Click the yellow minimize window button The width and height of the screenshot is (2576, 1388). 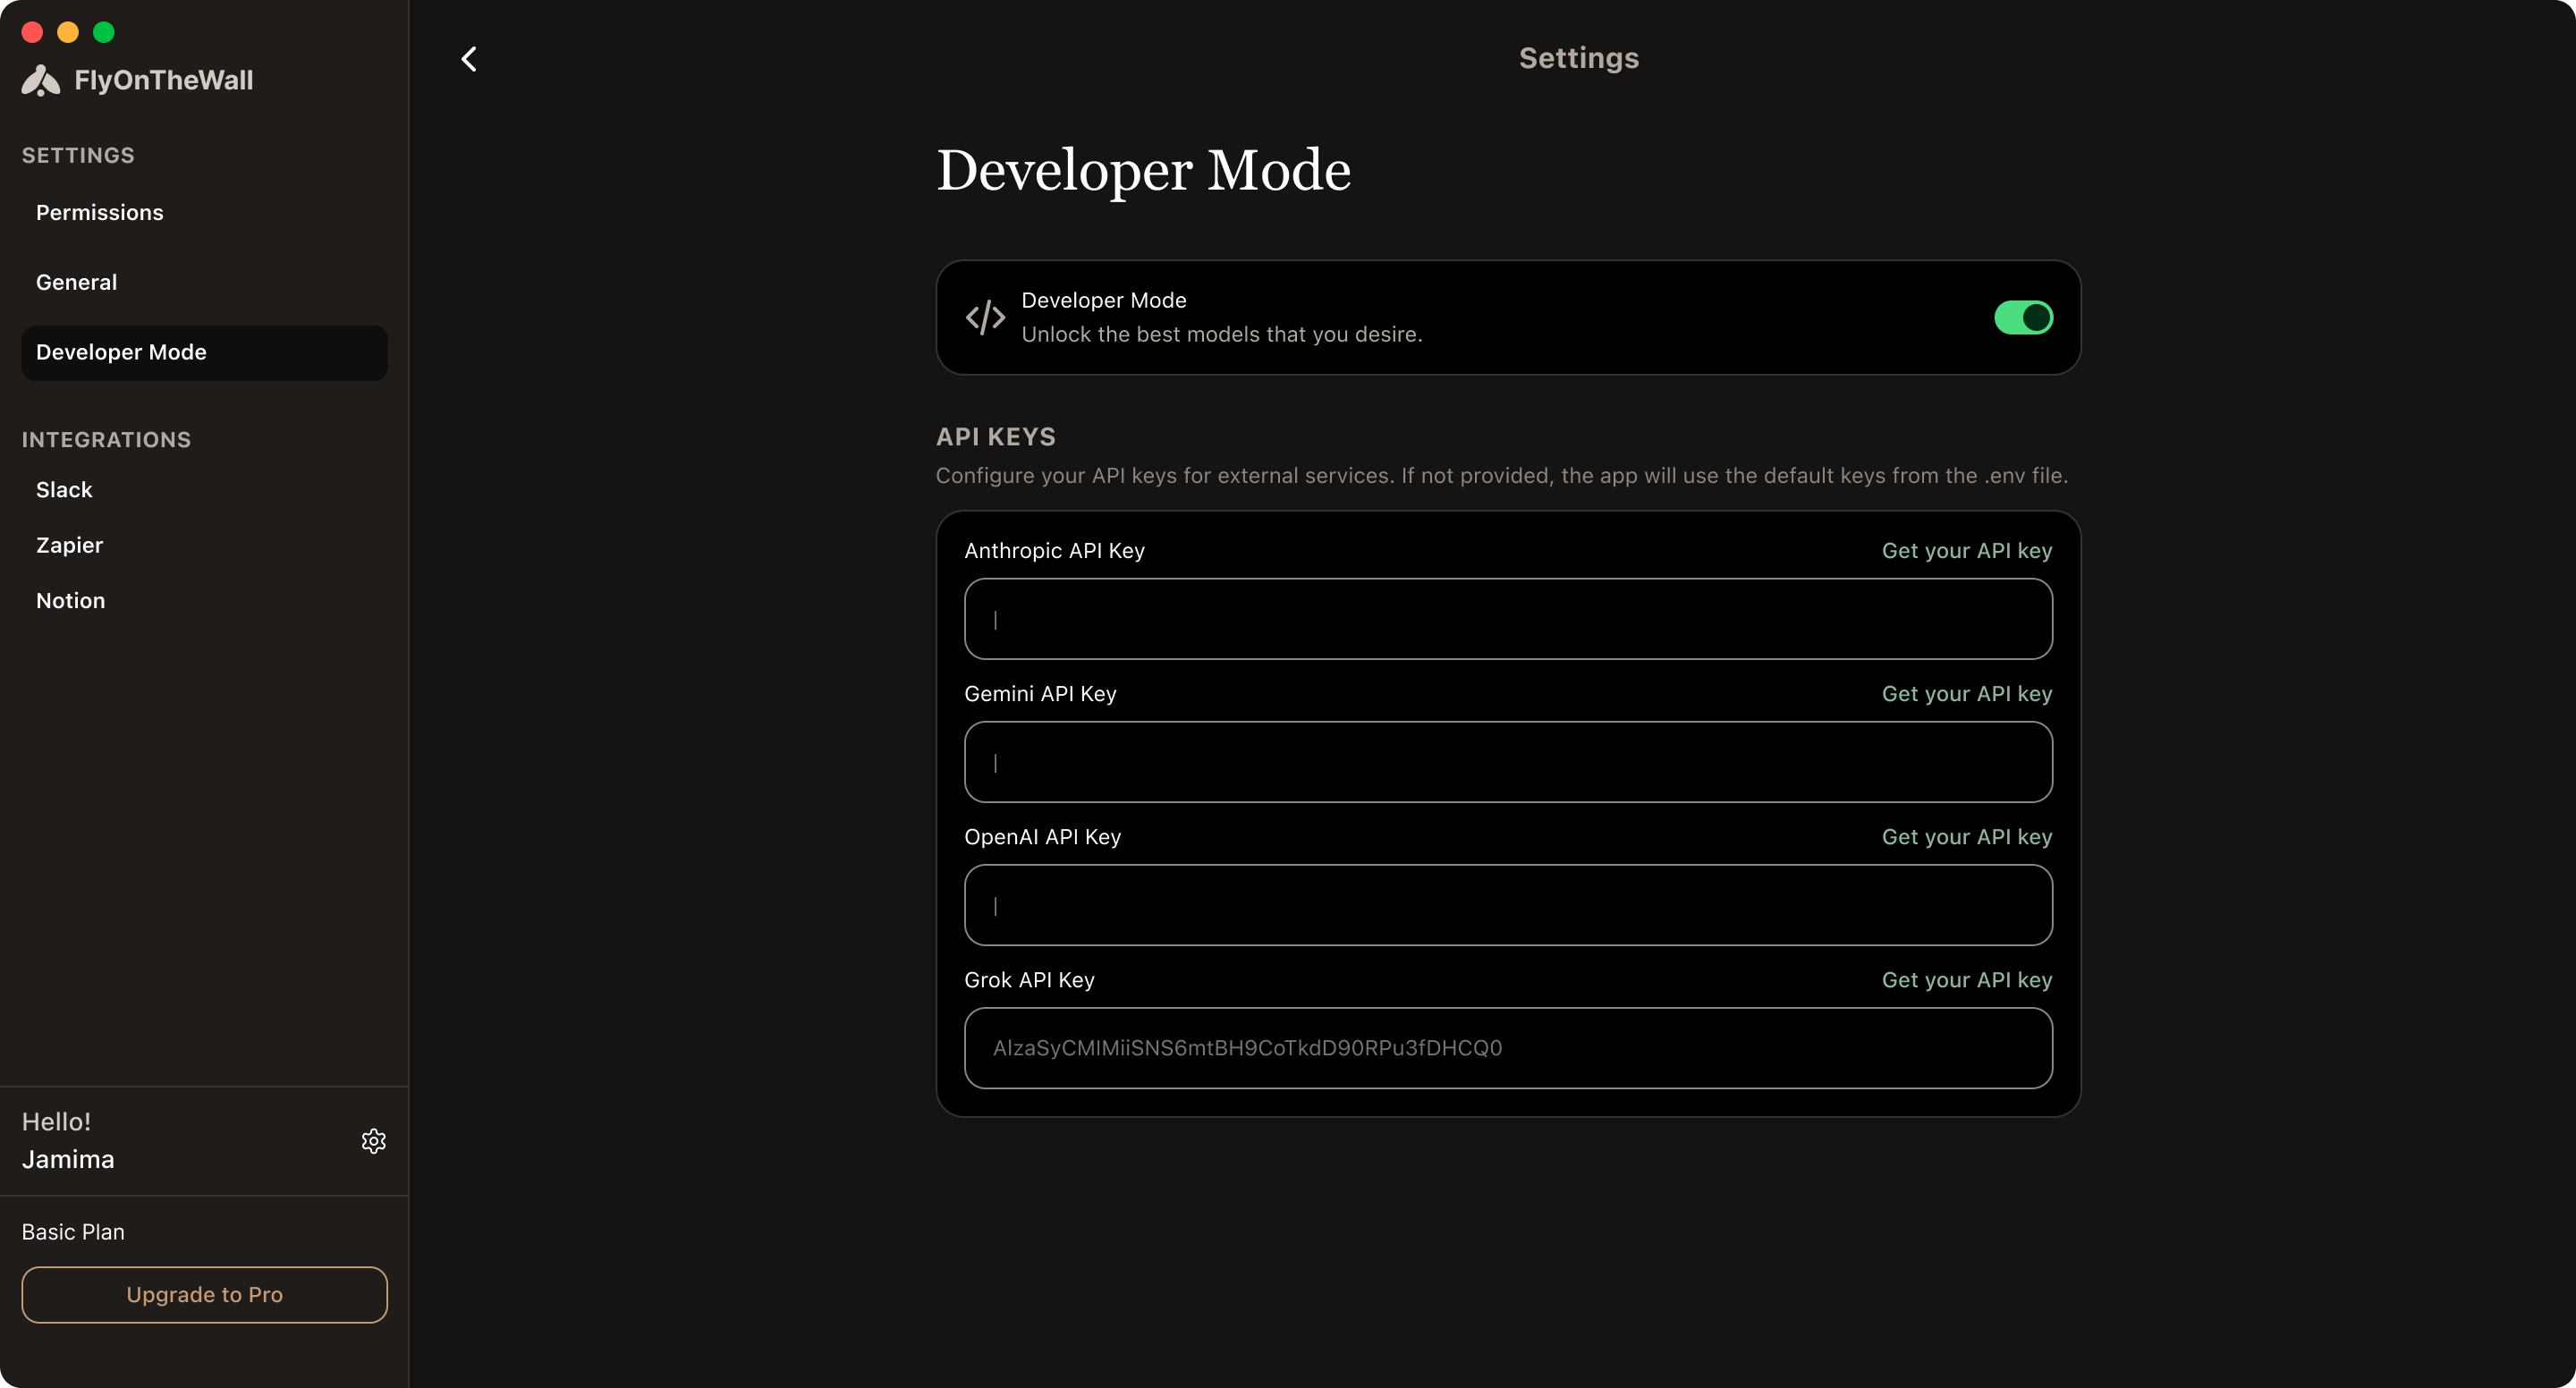pos(68,32)
